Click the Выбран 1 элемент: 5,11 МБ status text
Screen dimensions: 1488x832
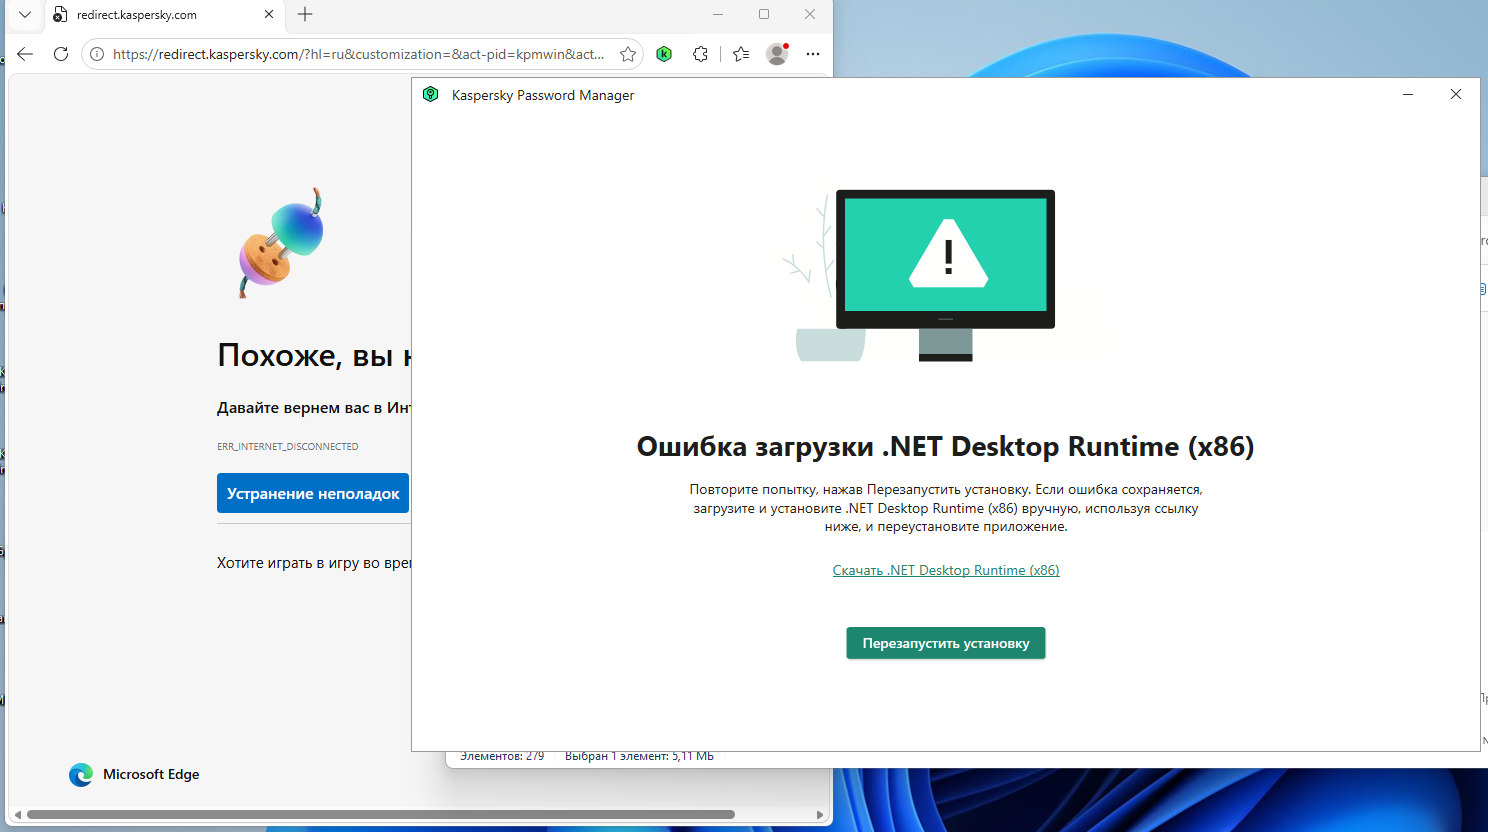639,757
